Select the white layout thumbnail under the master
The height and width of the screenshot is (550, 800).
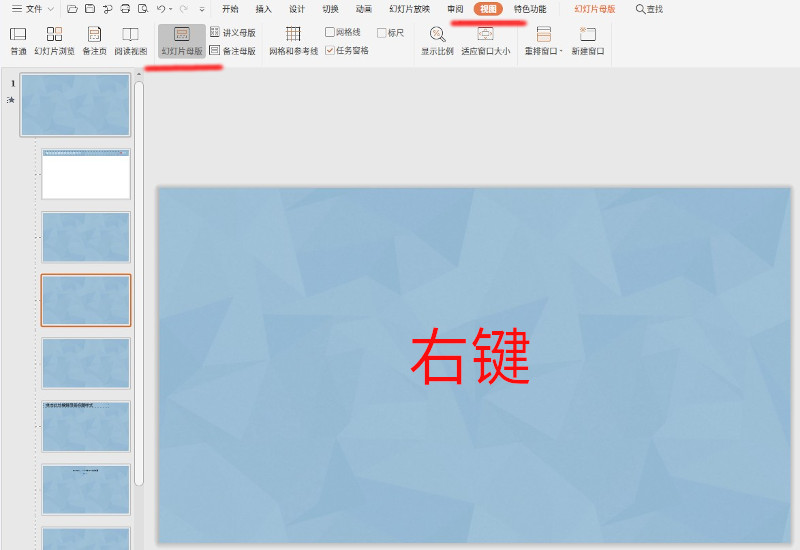[86, 174]
